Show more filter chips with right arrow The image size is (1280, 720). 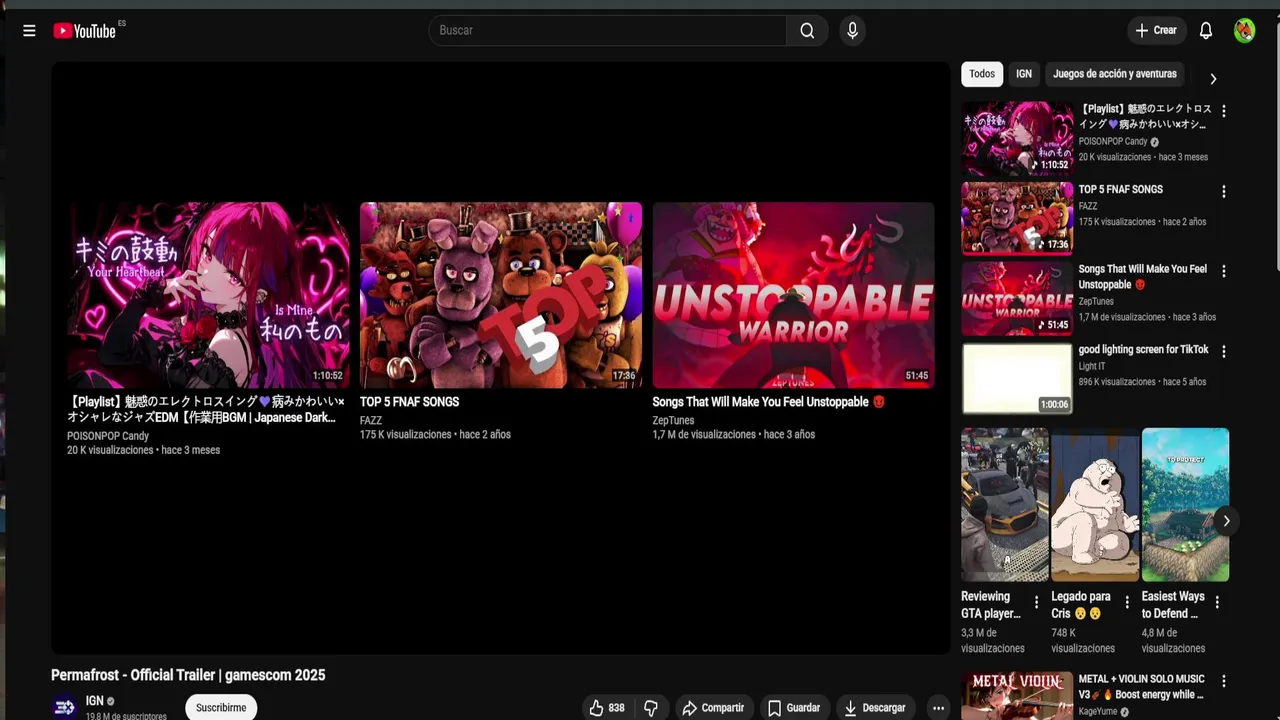(1213, 78)
